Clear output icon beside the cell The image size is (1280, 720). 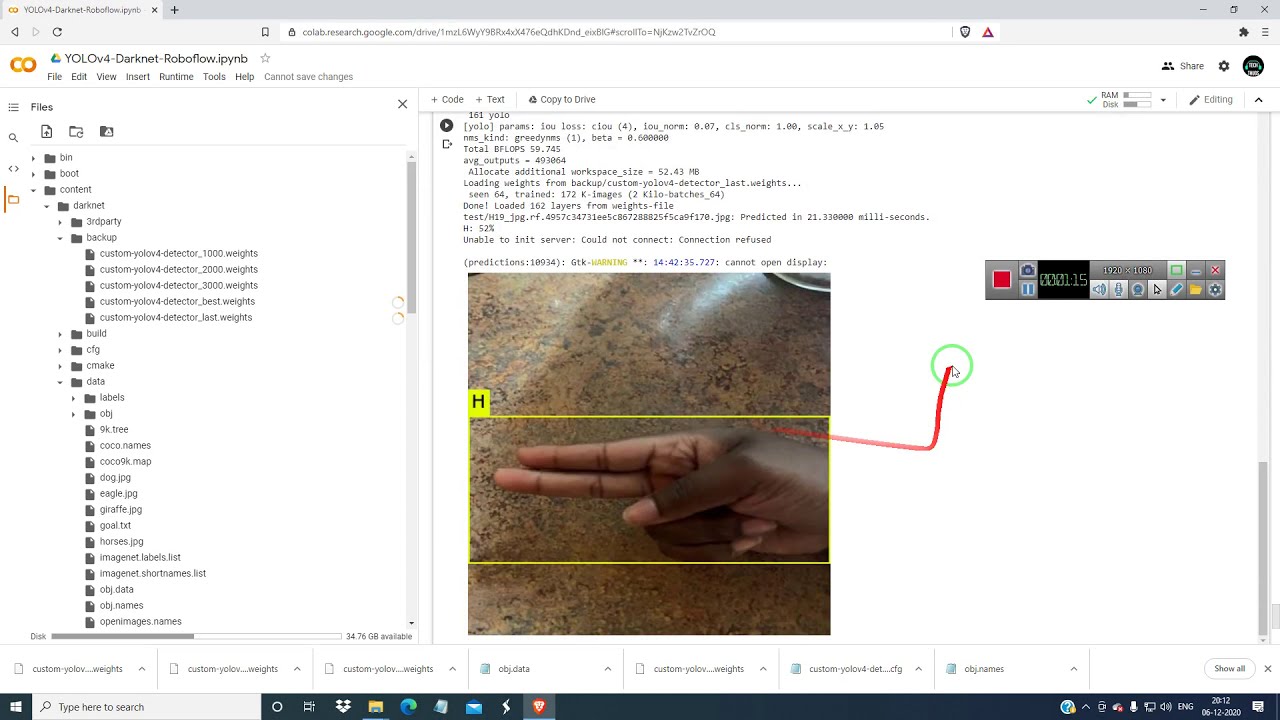pos(447,144)
